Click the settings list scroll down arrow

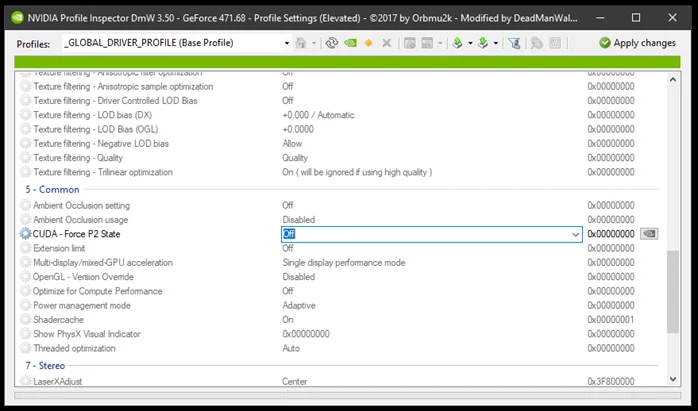[673, 379]
